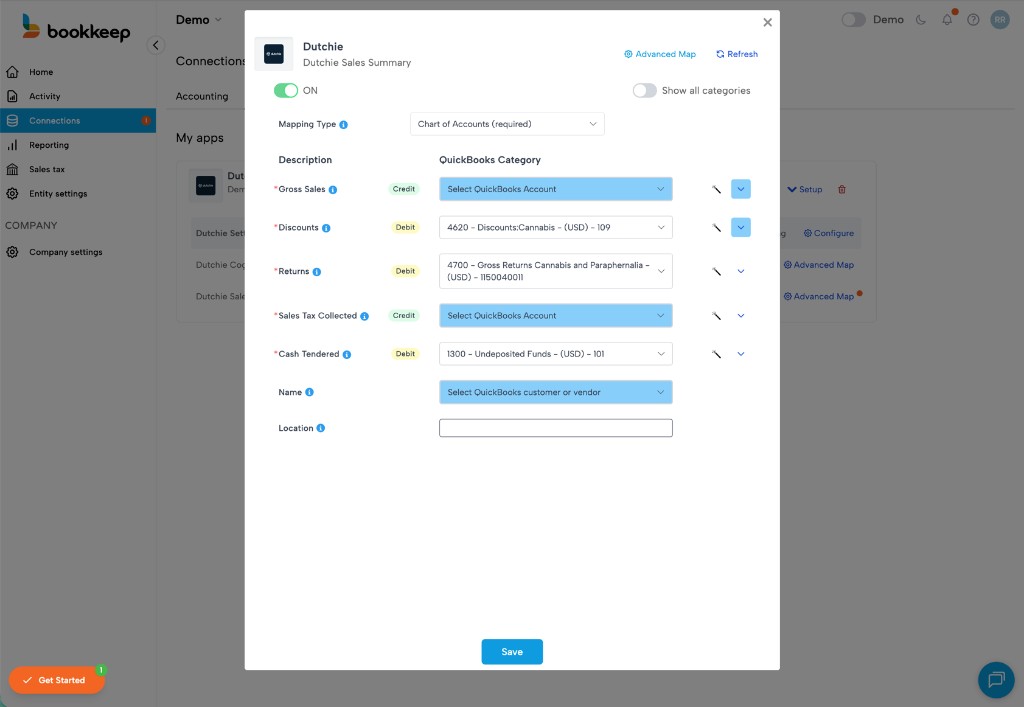This screenshot has width=1024, height=707.
Task: Click the info icon beside Mapping Type
Action: point(343,125)
